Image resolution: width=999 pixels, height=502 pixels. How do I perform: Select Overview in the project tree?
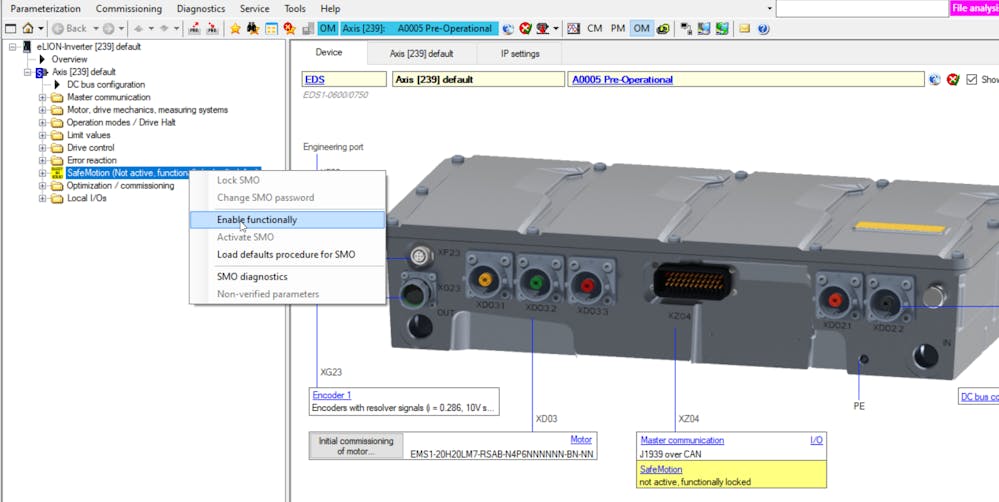69,60
